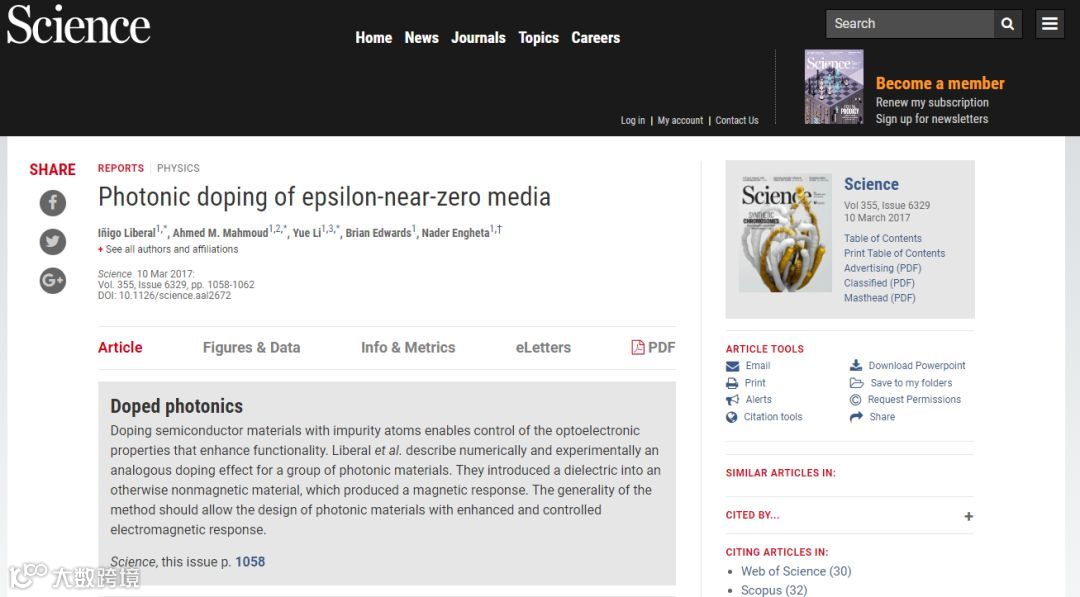The width and height of the screenshot is (1080, 597).
Task: Open the Topics menu item
Action: click(x=538, y=38)
